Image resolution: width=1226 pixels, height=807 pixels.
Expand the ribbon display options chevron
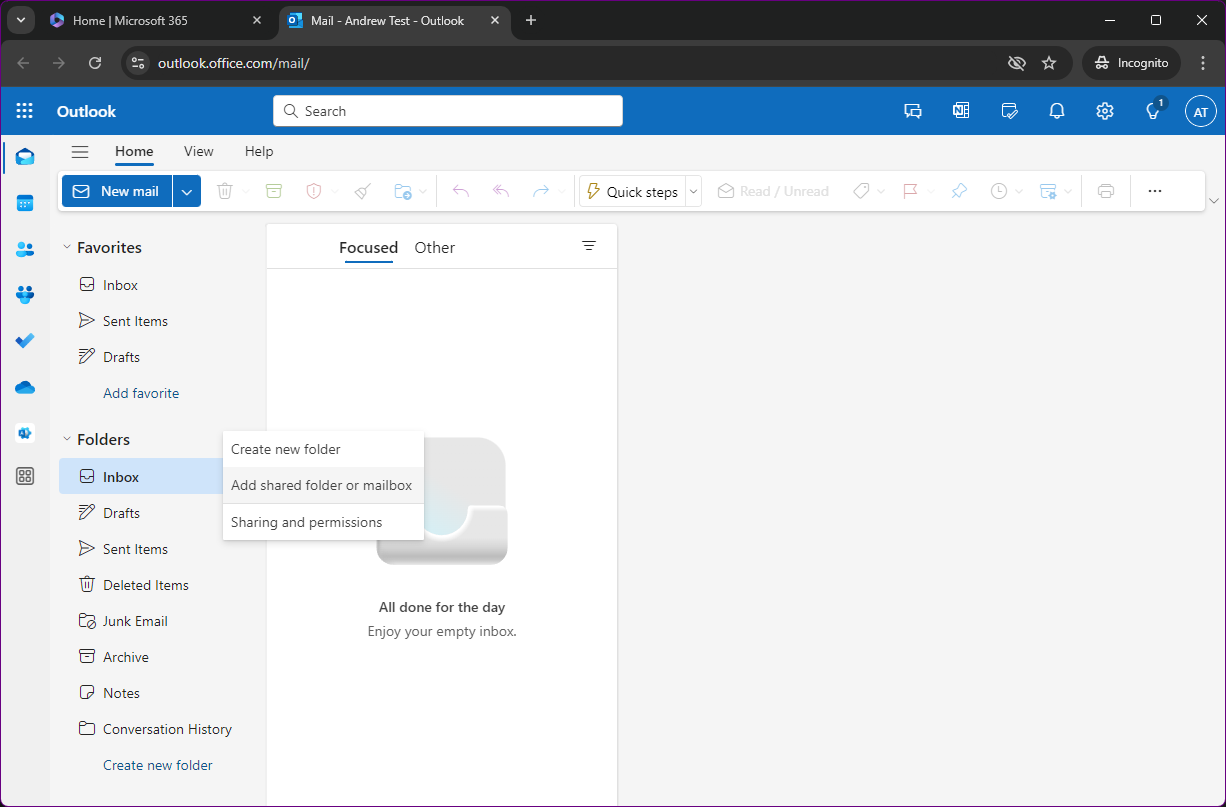(1214, 200)
